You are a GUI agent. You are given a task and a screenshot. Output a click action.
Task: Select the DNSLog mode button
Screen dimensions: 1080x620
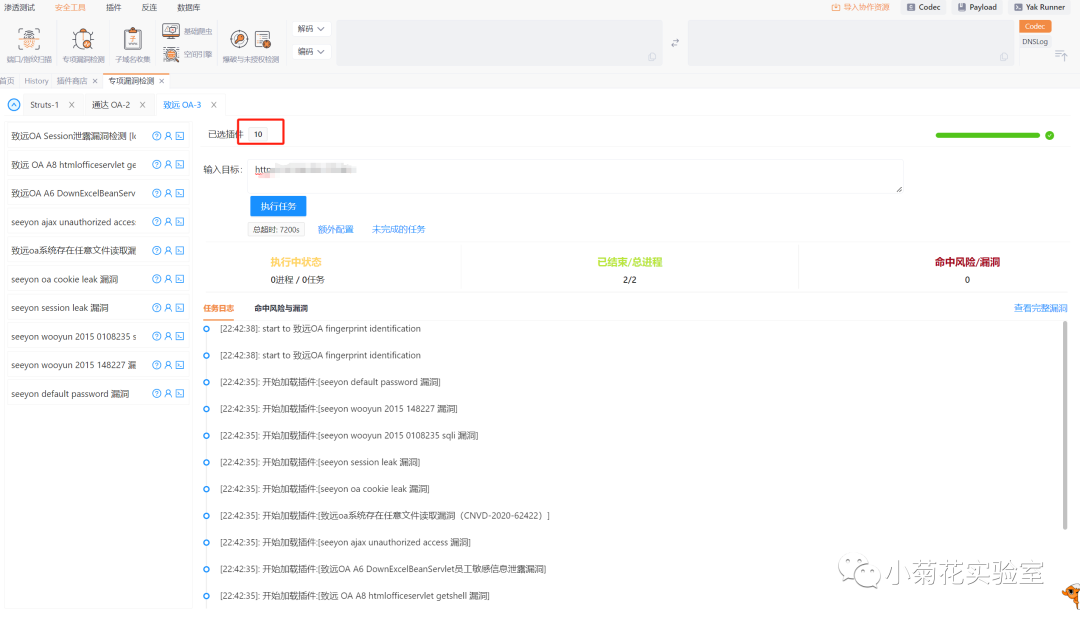pyautogui.click(x=1035, y=41)
